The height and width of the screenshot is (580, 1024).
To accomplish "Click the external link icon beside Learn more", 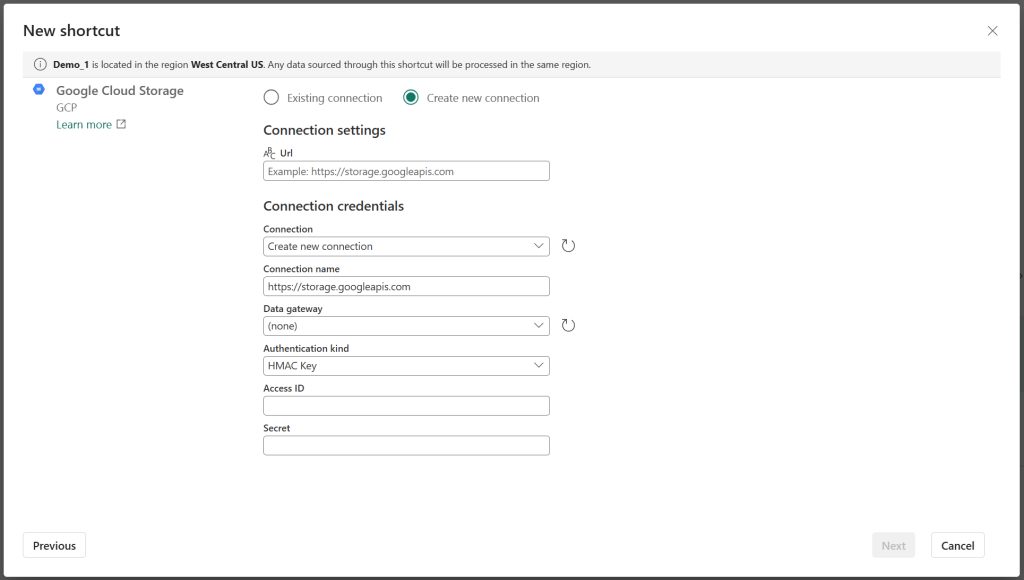I will pyautogui.click(x=121, y=124).
